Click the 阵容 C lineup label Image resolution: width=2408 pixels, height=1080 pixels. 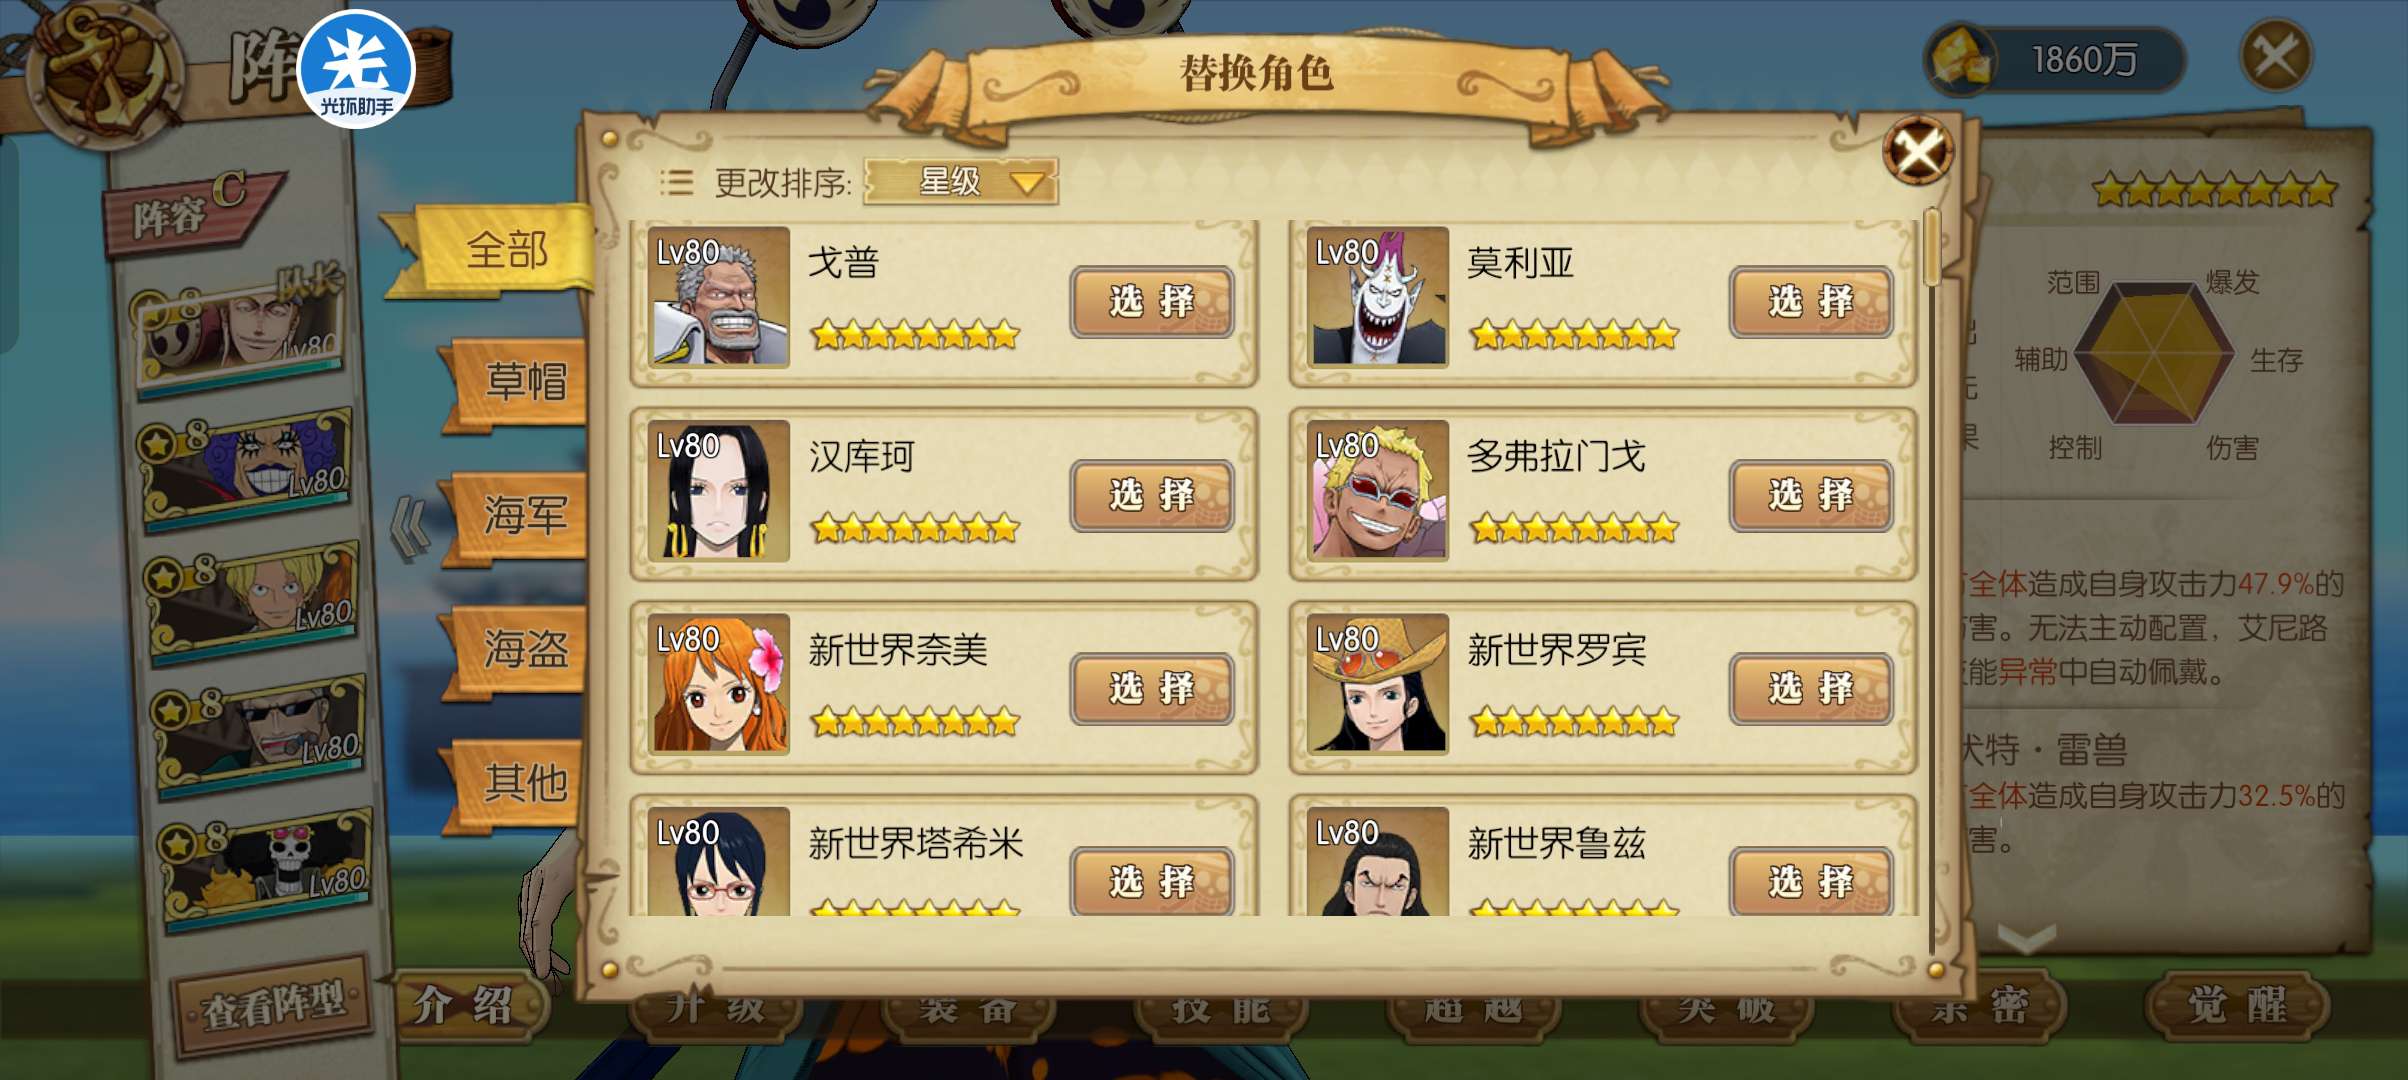point(190,212)
